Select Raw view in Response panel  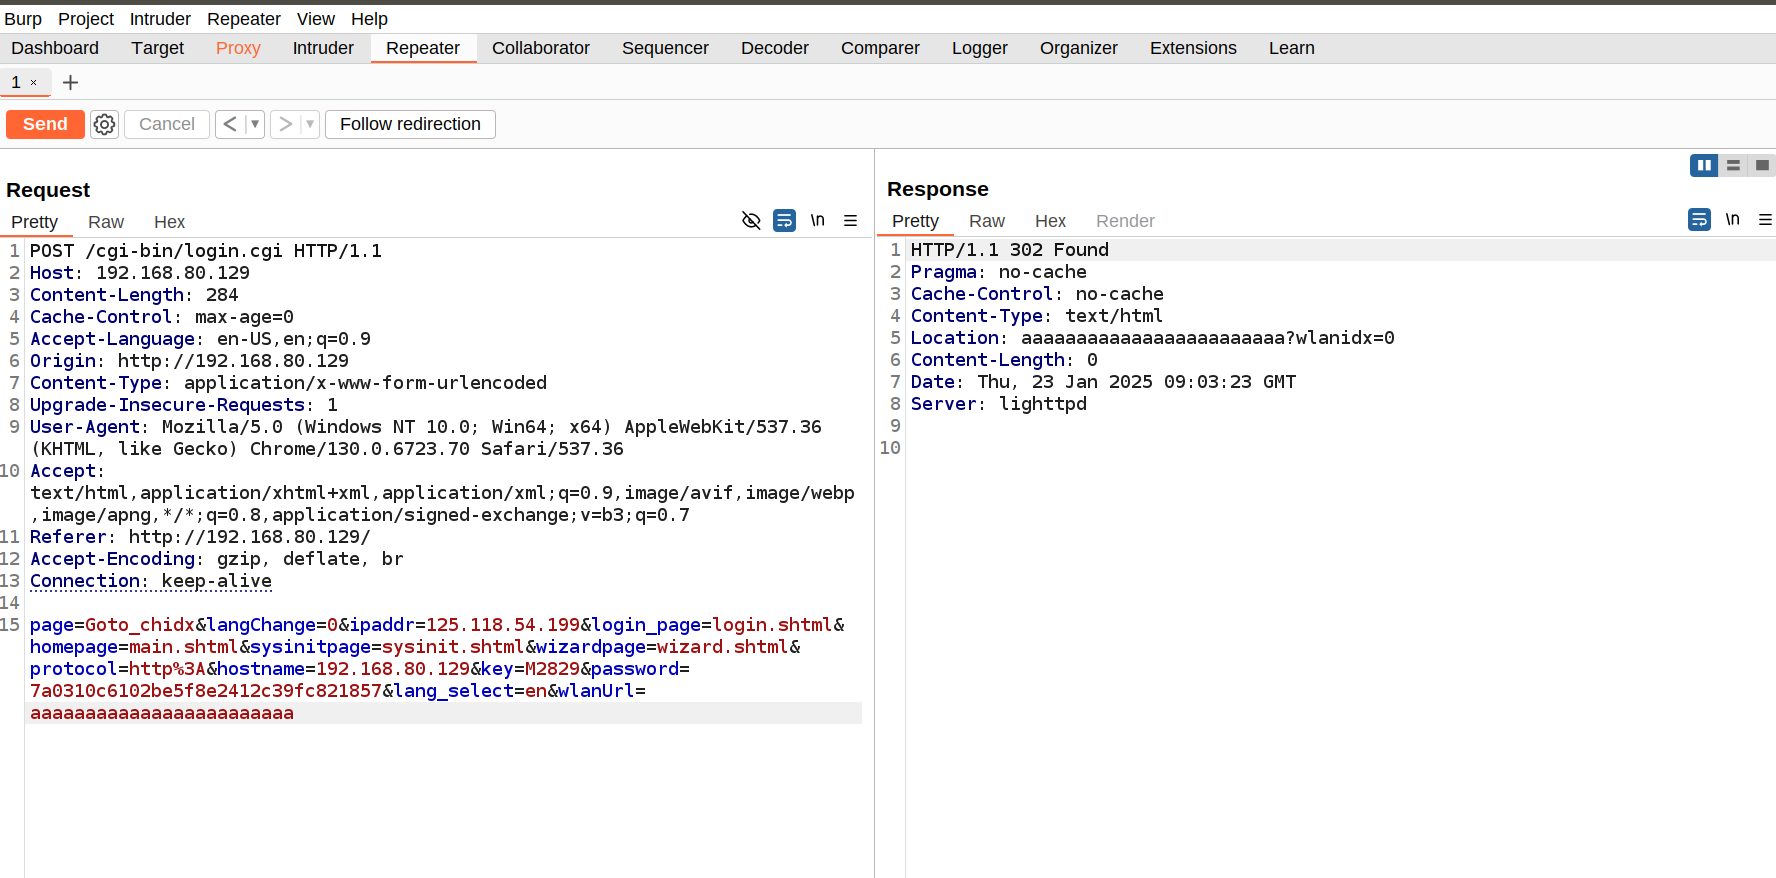[987, 221]
